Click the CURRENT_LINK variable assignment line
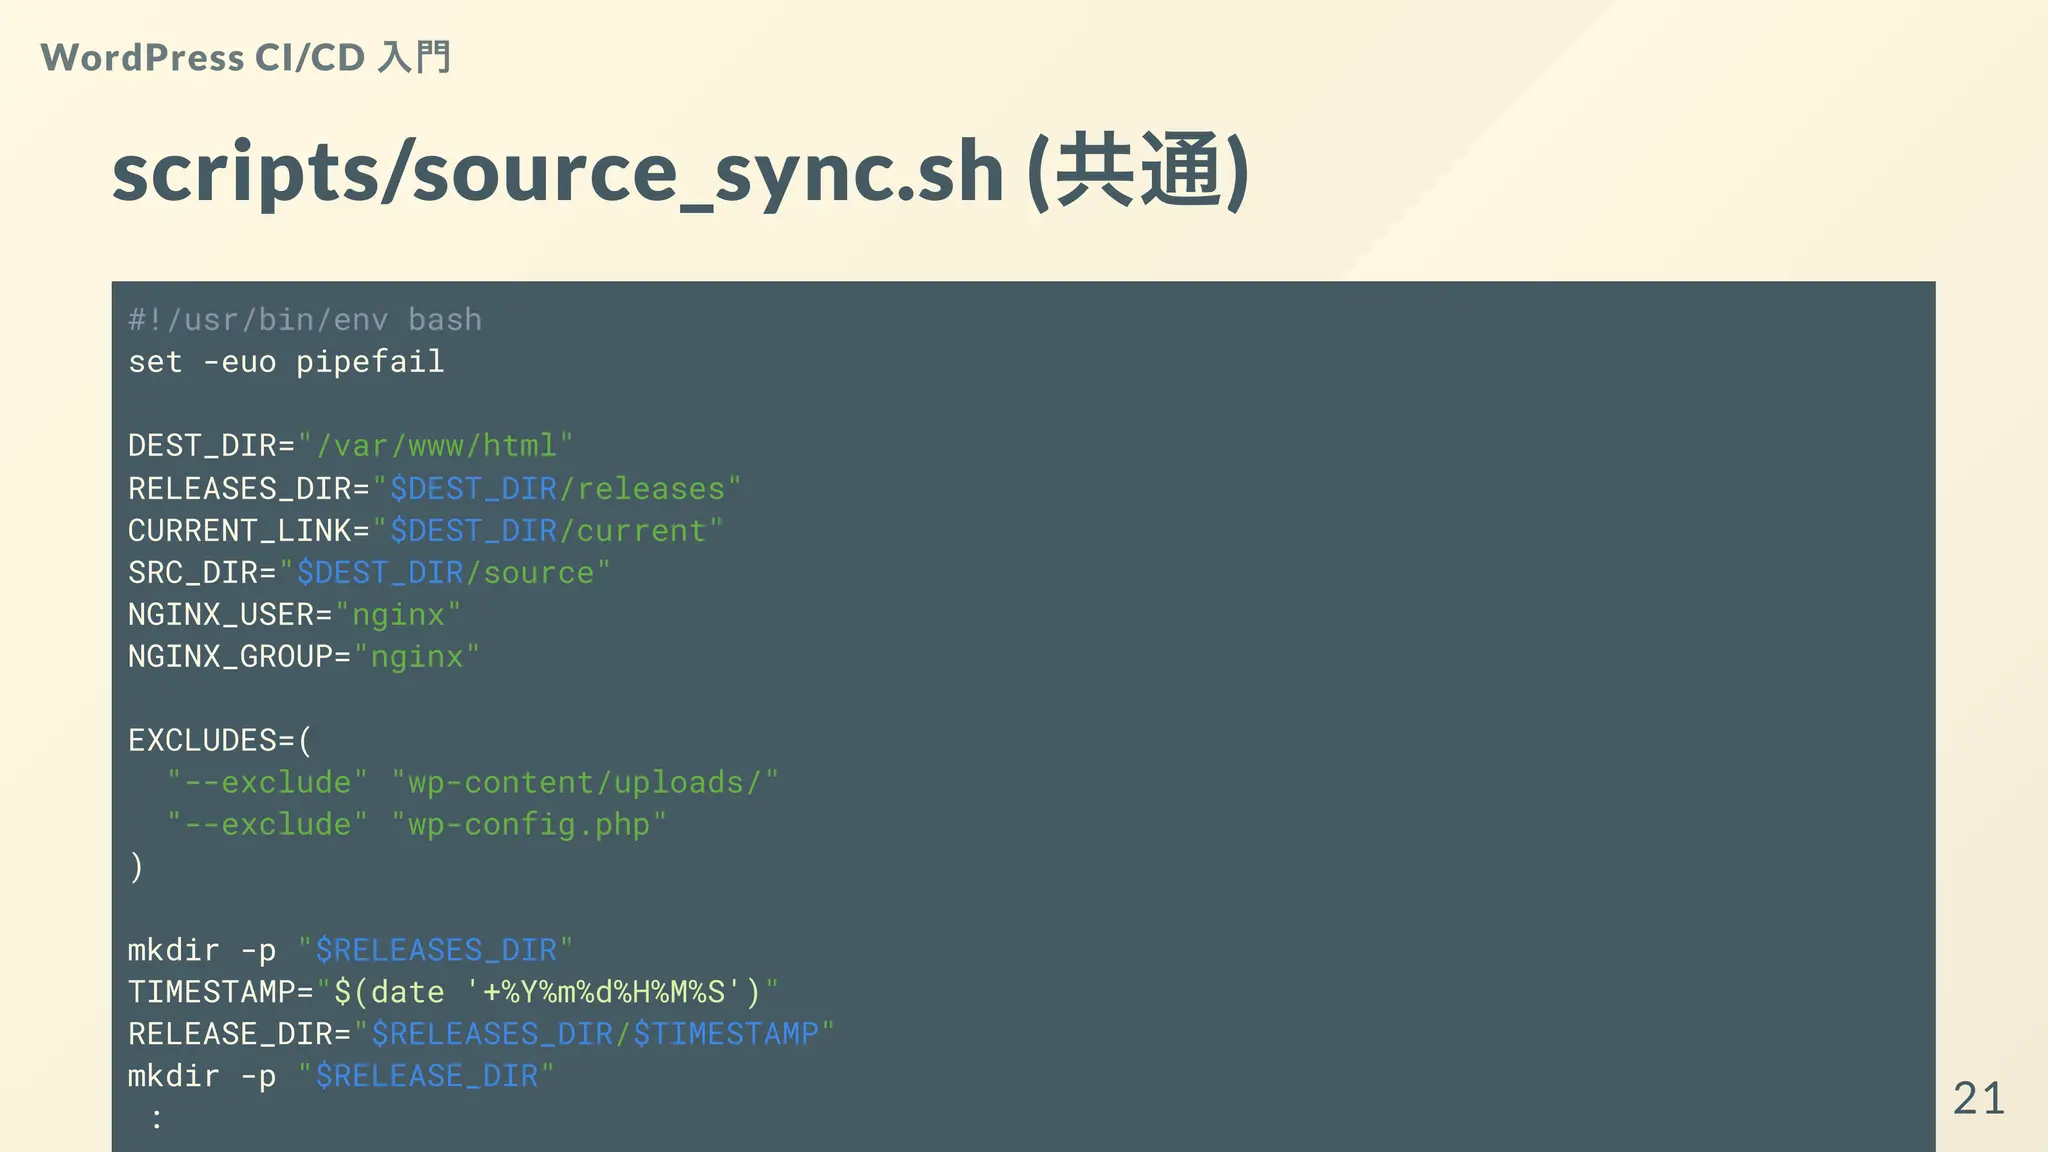 point(425,531)
